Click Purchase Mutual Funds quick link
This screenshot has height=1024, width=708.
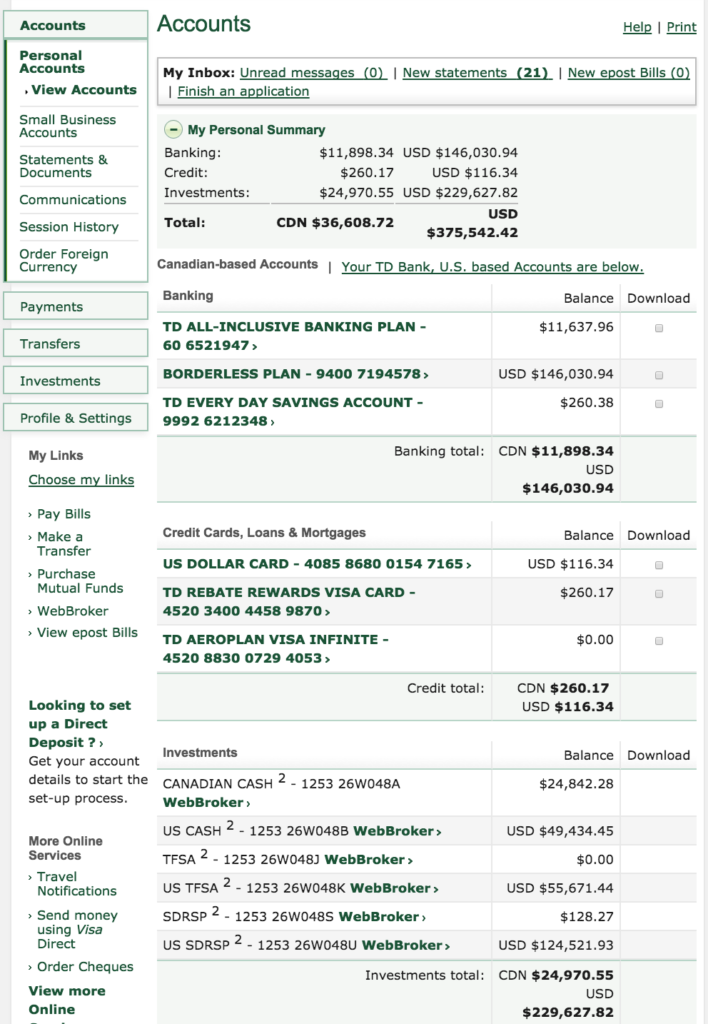pyautogui.click(x=80, y=581)
